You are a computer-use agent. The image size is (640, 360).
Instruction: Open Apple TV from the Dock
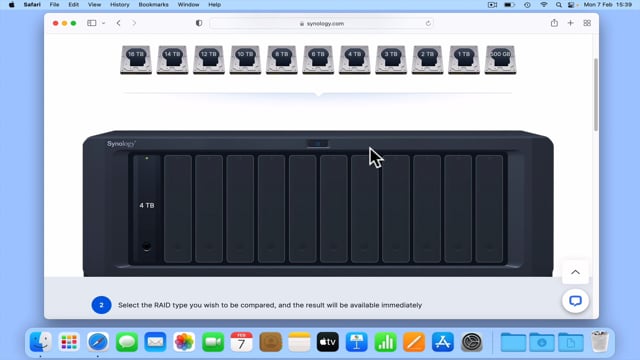[328, 342]
